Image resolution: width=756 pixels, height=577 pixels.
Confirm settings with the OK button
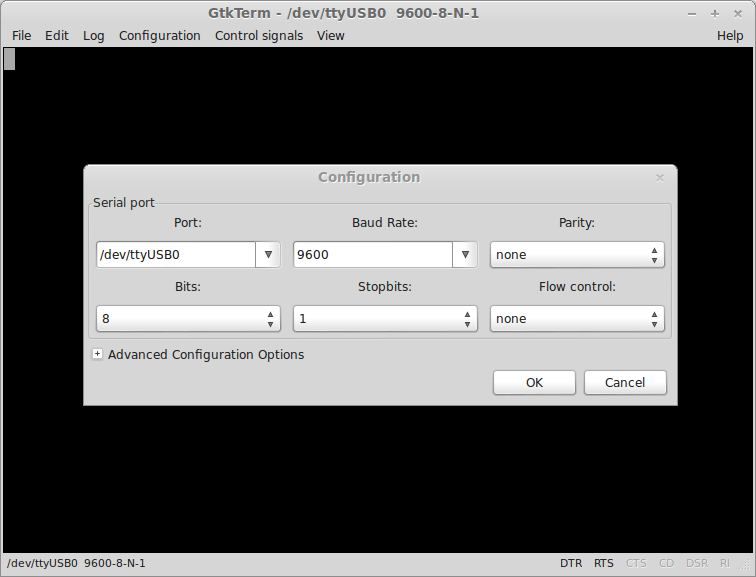(534, 383)
